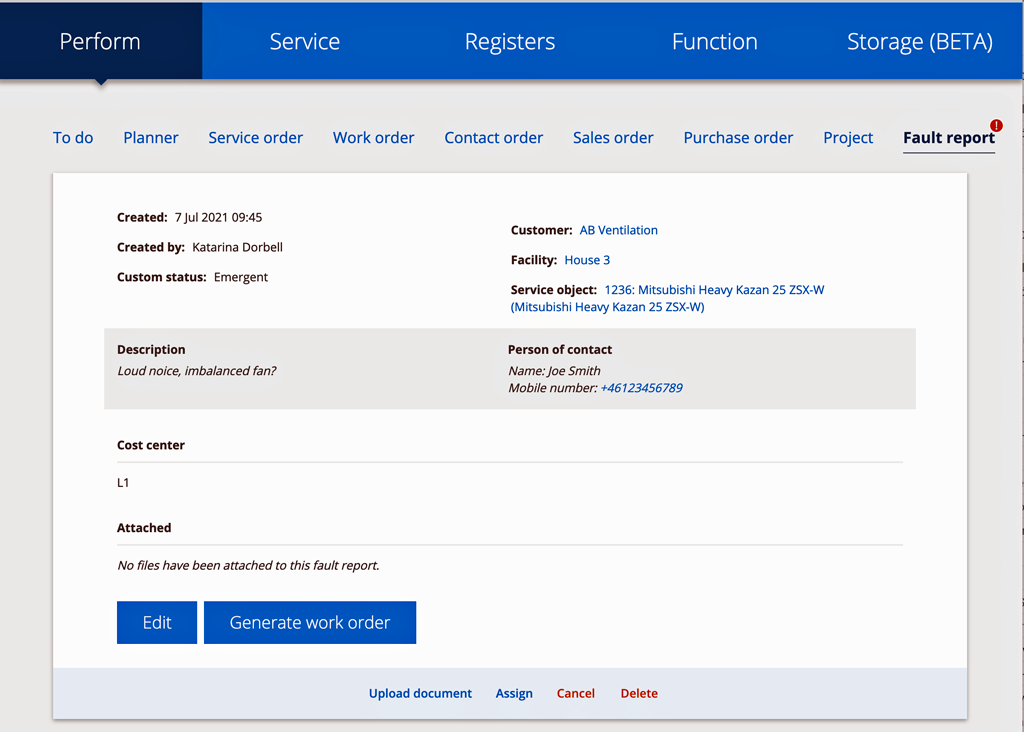Select the no files attached message
Screen dimensions: 1024x732
coord(248,565)
